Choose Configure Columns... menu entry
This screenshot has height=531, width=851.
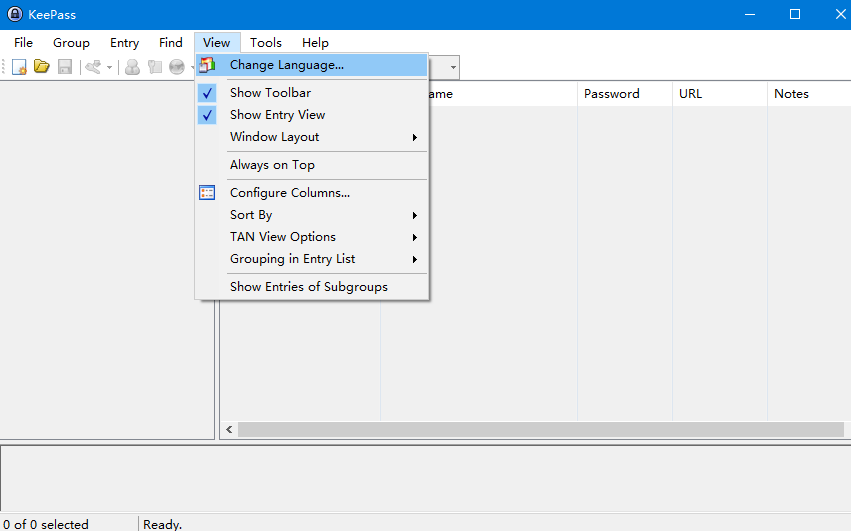[312, 193]
